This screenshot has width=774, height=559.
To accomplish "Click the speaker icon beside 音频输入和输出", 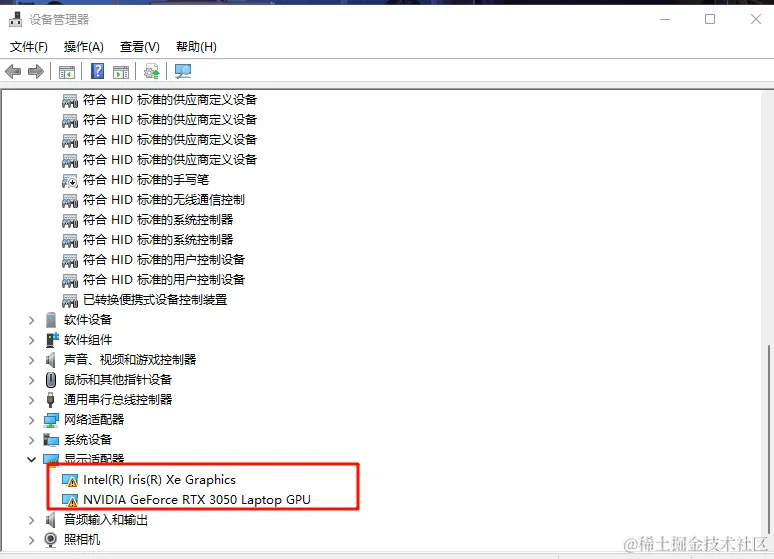I will [50, 520].
